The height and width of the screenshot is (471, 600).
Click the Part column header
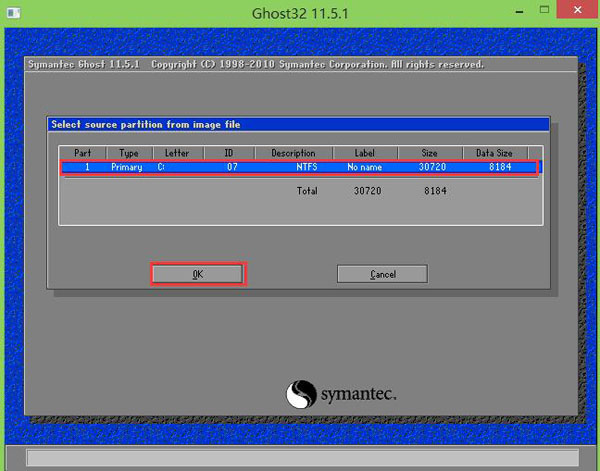(x=83, y=153)
